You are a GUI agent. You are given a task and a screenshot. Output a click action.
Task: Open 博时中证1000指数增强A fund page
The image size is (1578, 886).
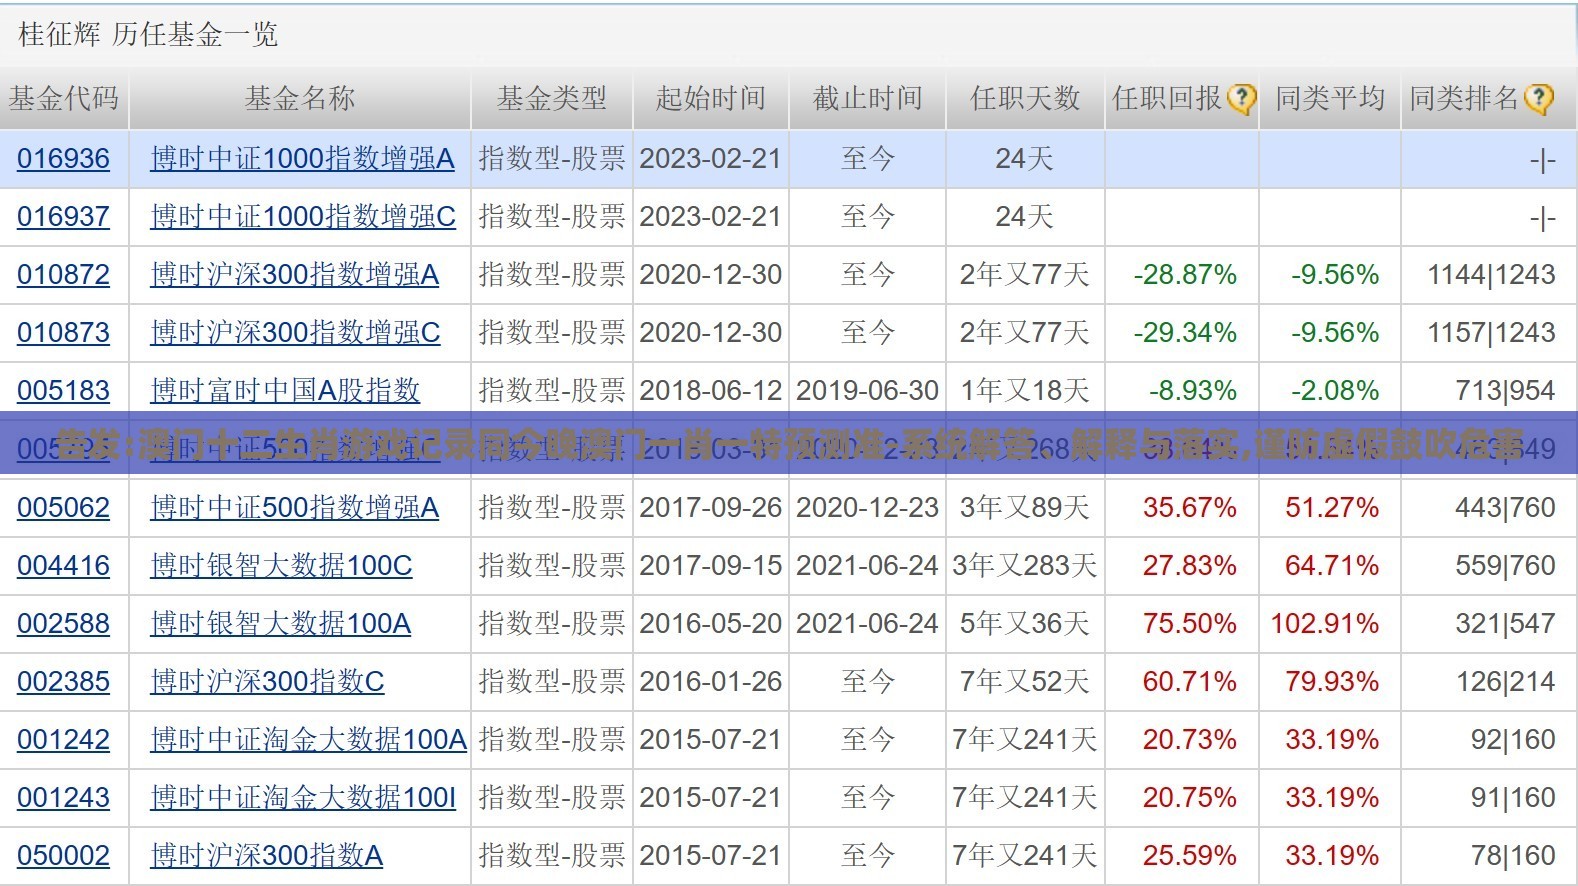coord(302,159)
